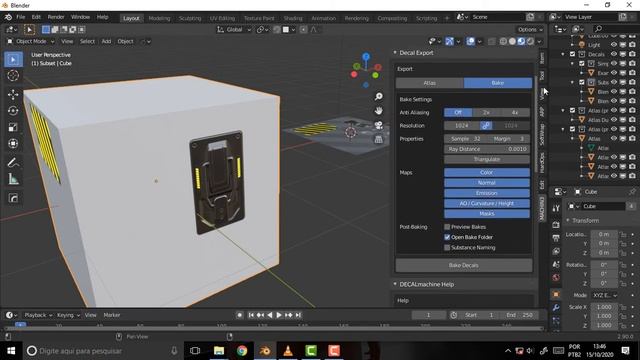
Task: Open the World properties tab icon
Action: click(556, 278)
